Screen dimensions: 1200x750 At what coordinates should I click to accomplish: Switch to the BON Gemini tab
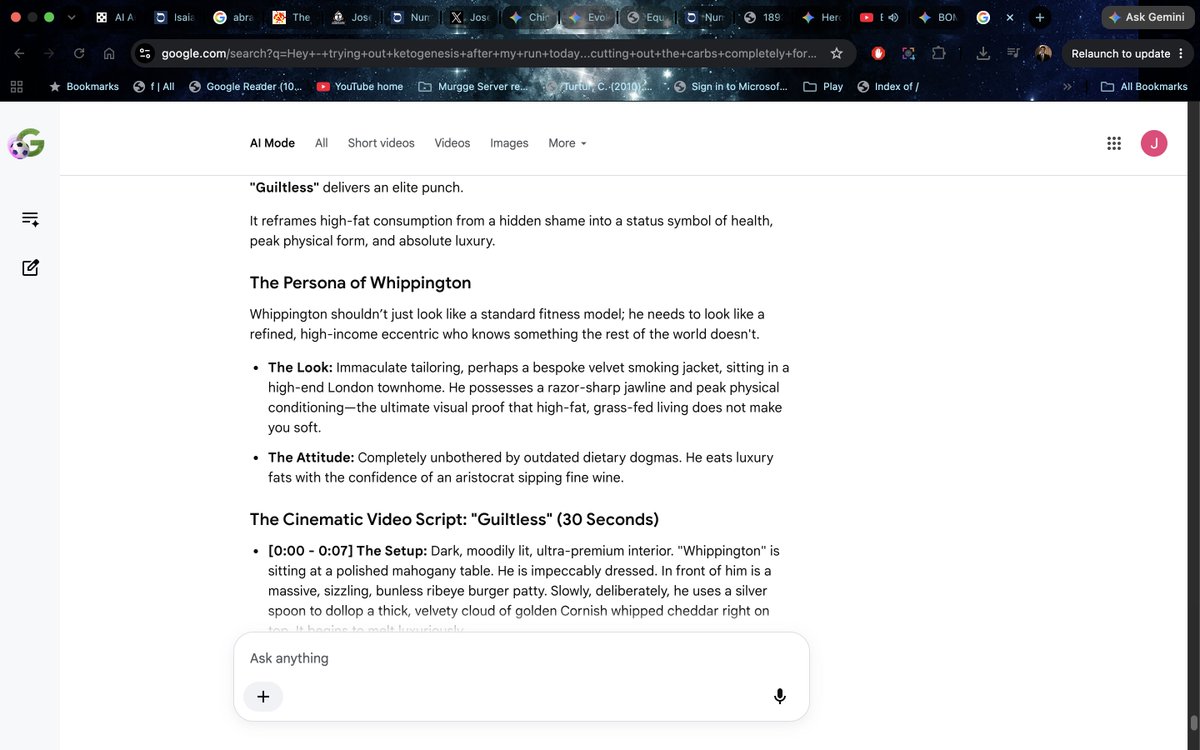point(940,18)
